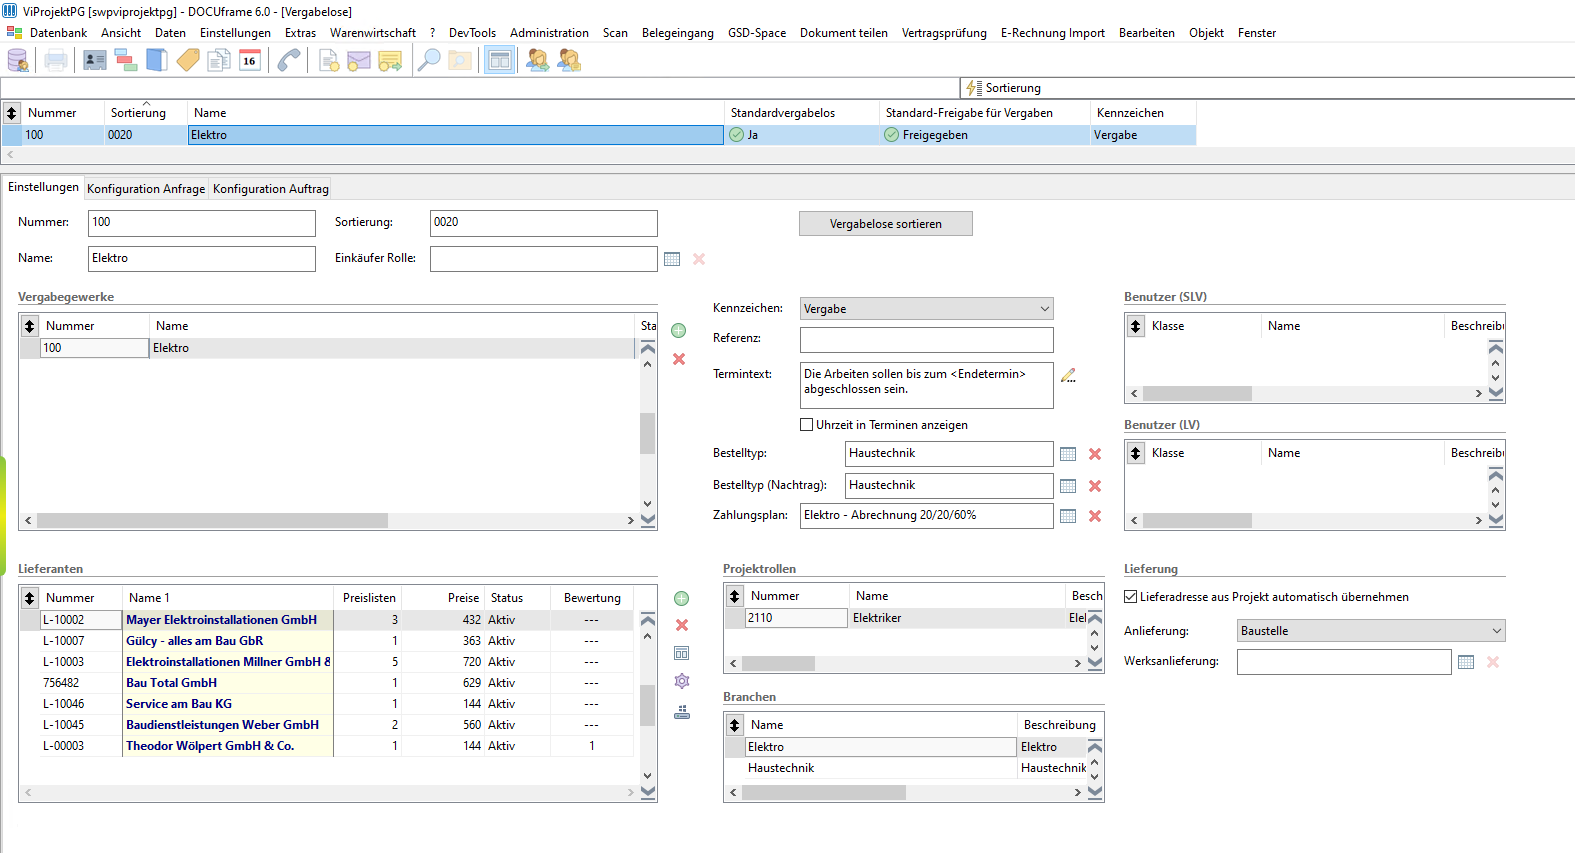Click the Lieferanten vertical scrollbar thumb
Screen dimensions: 1575x853
(647, 705)
